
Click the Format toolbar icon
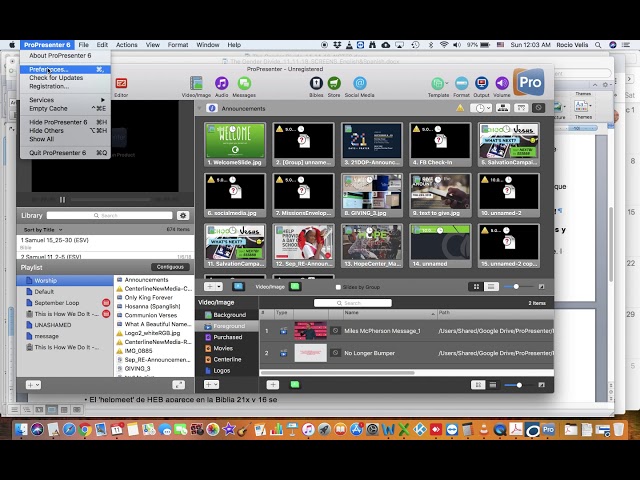pyautogui.click(x=461, y=84)
